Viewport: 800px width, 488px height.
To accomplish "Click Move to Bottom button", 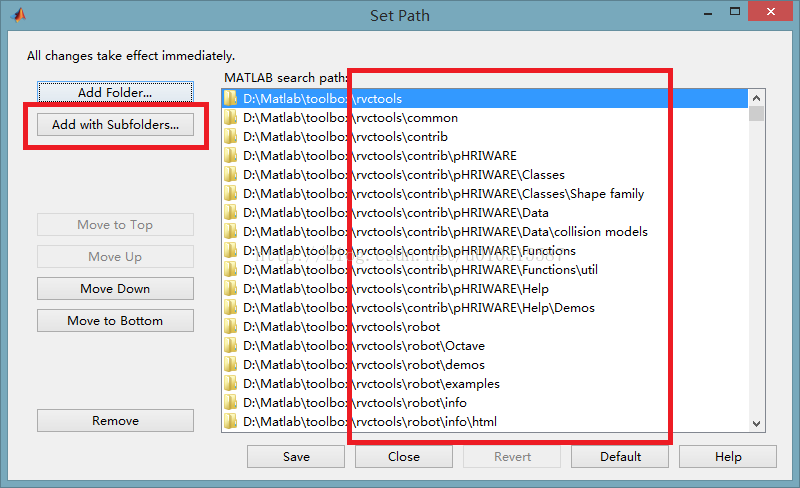I will [115, 321].
